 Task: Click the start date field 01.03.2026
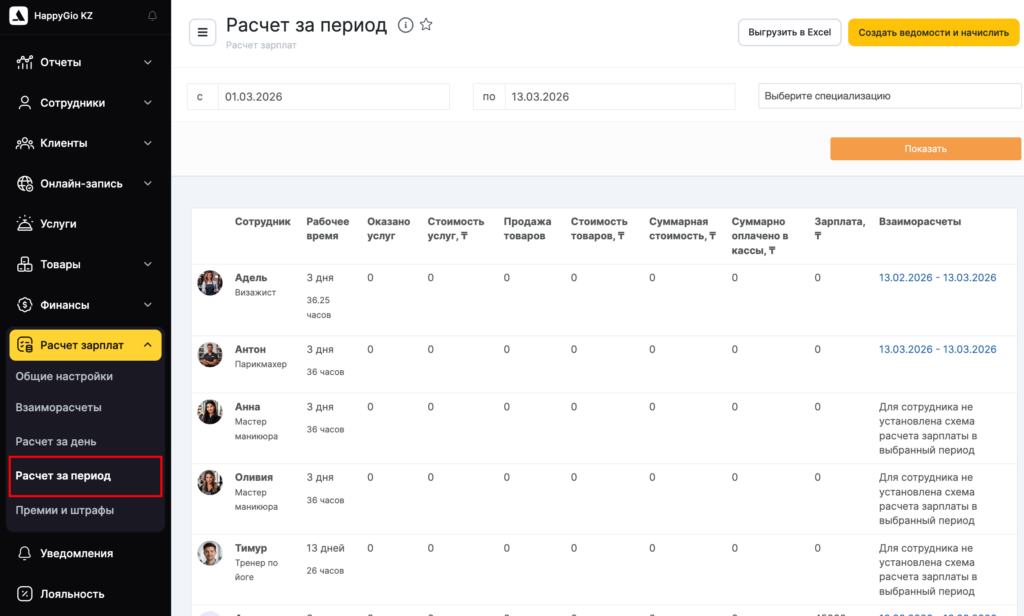(x=333, y=97)
